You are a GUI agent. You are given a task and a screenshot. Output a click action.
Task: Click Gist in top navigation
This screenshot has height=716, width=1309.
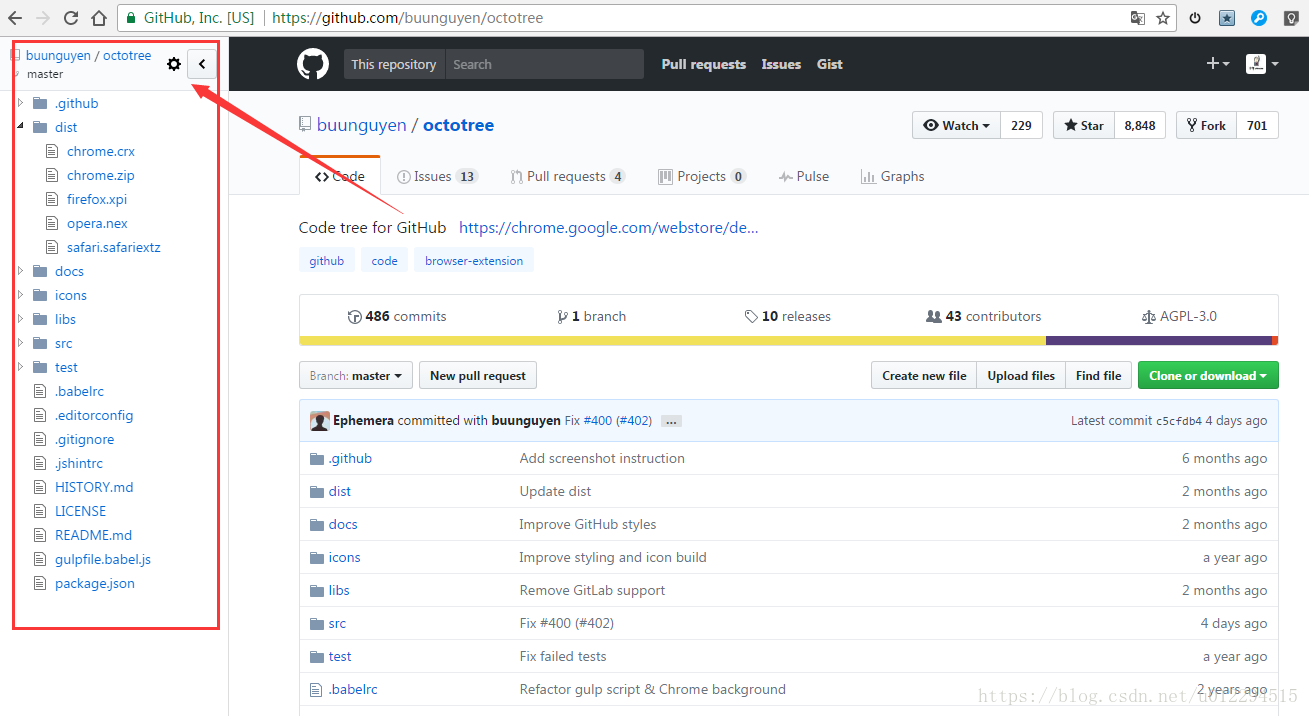click(x=830, y=64)
